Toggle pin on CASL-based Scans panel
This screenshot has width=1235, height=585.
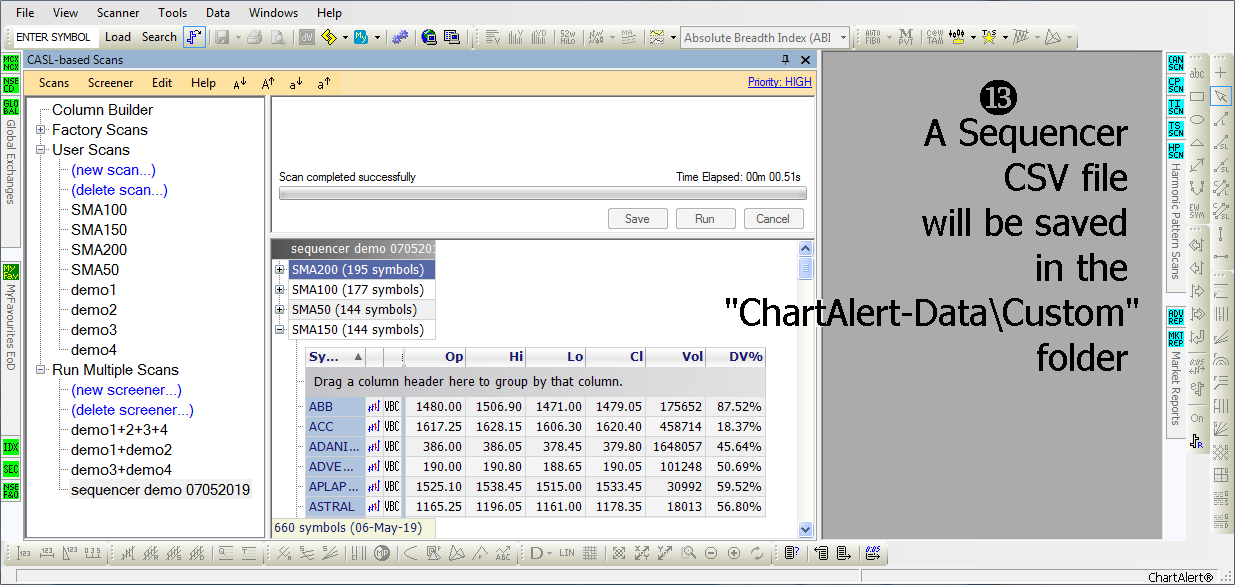tap(785, 60)
